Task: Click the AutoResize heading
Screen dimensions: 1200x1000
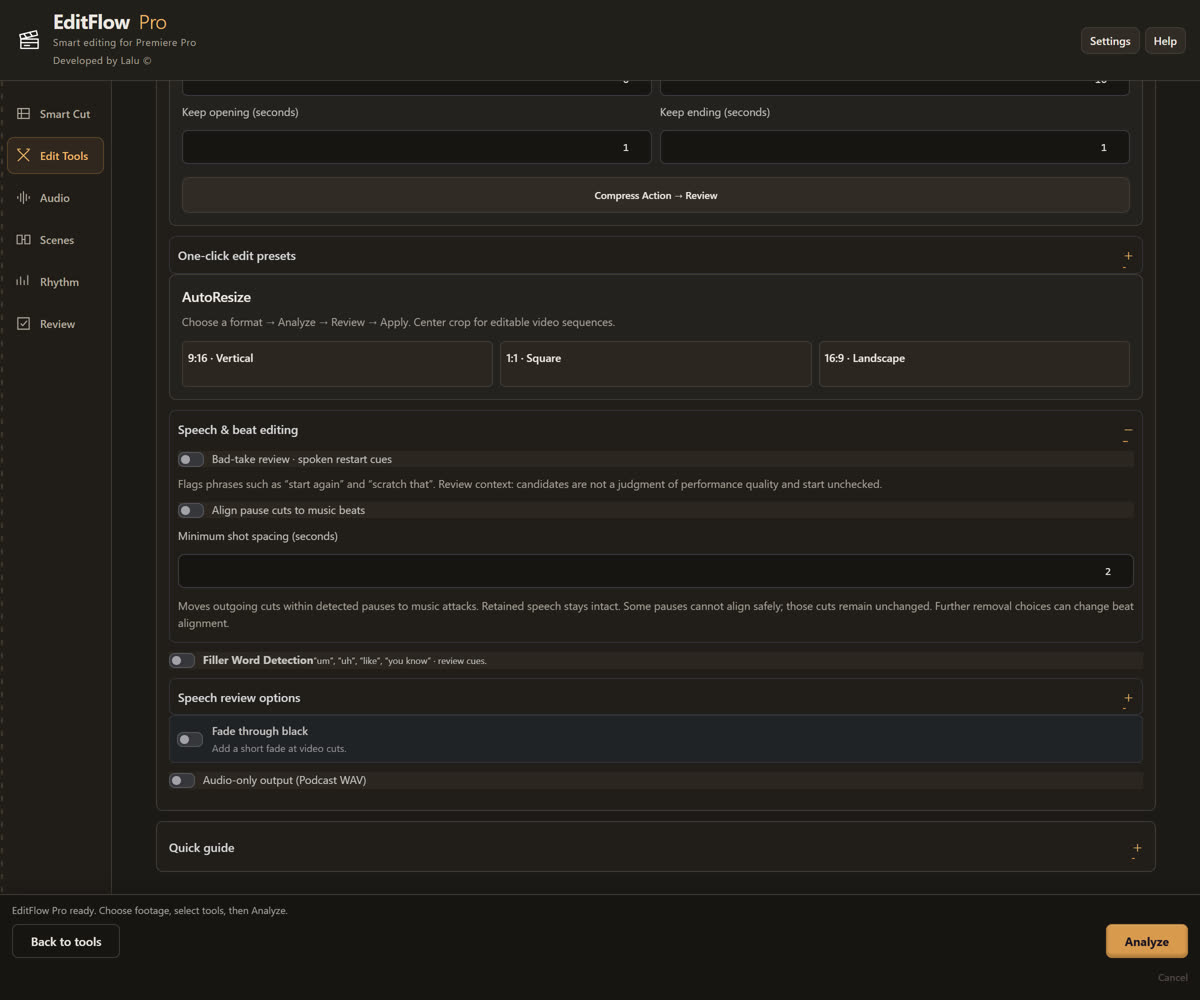Action: tap(216, 297)
